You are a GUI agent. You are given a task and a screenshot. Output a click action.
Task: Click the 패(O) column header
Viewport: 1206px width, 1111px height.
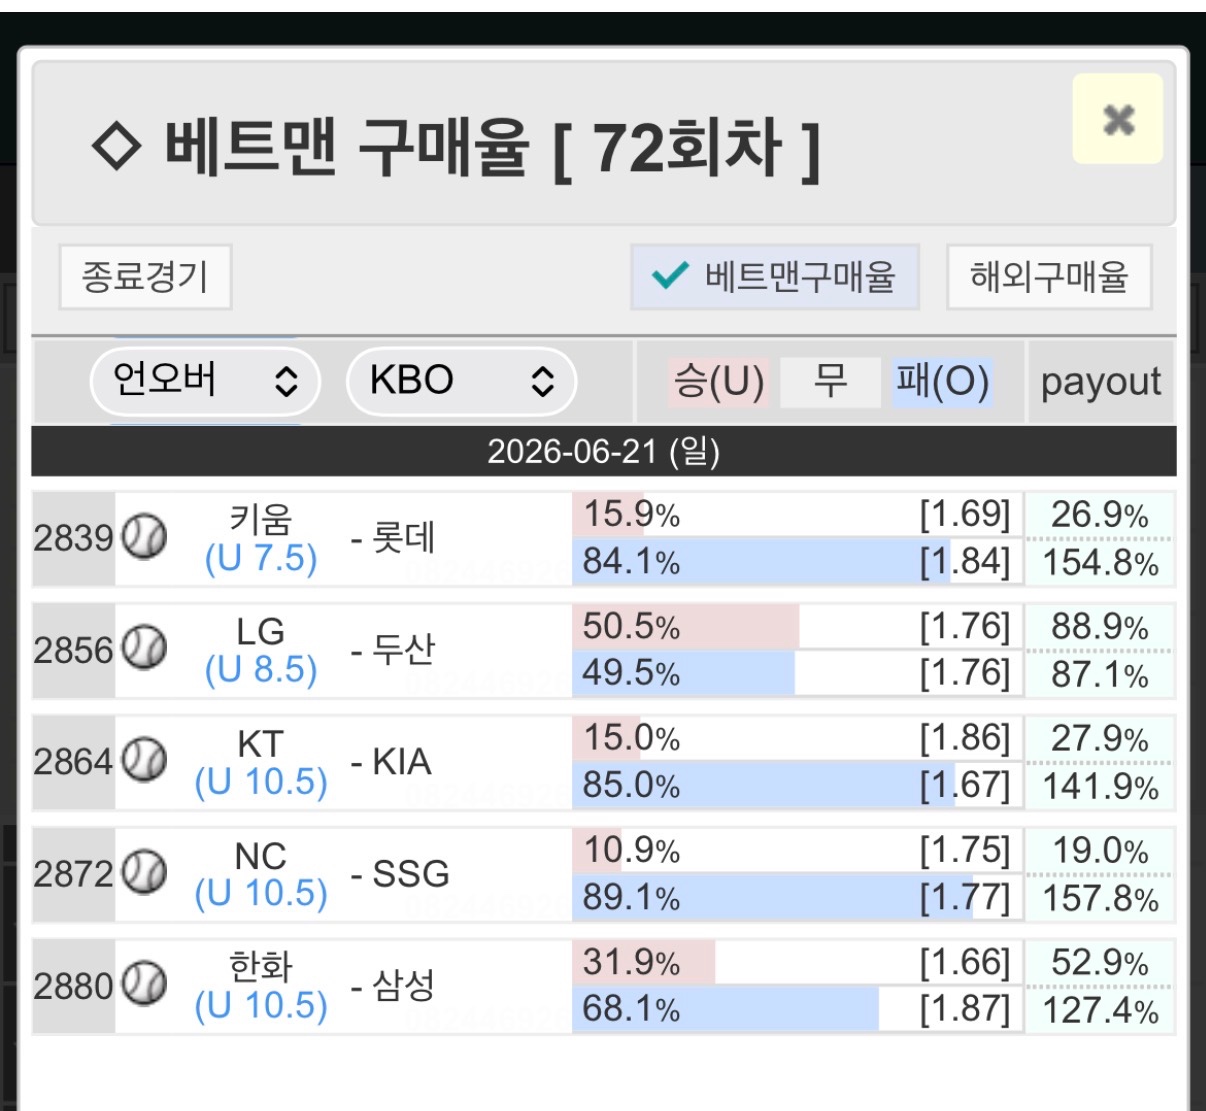tap(942, 382)
